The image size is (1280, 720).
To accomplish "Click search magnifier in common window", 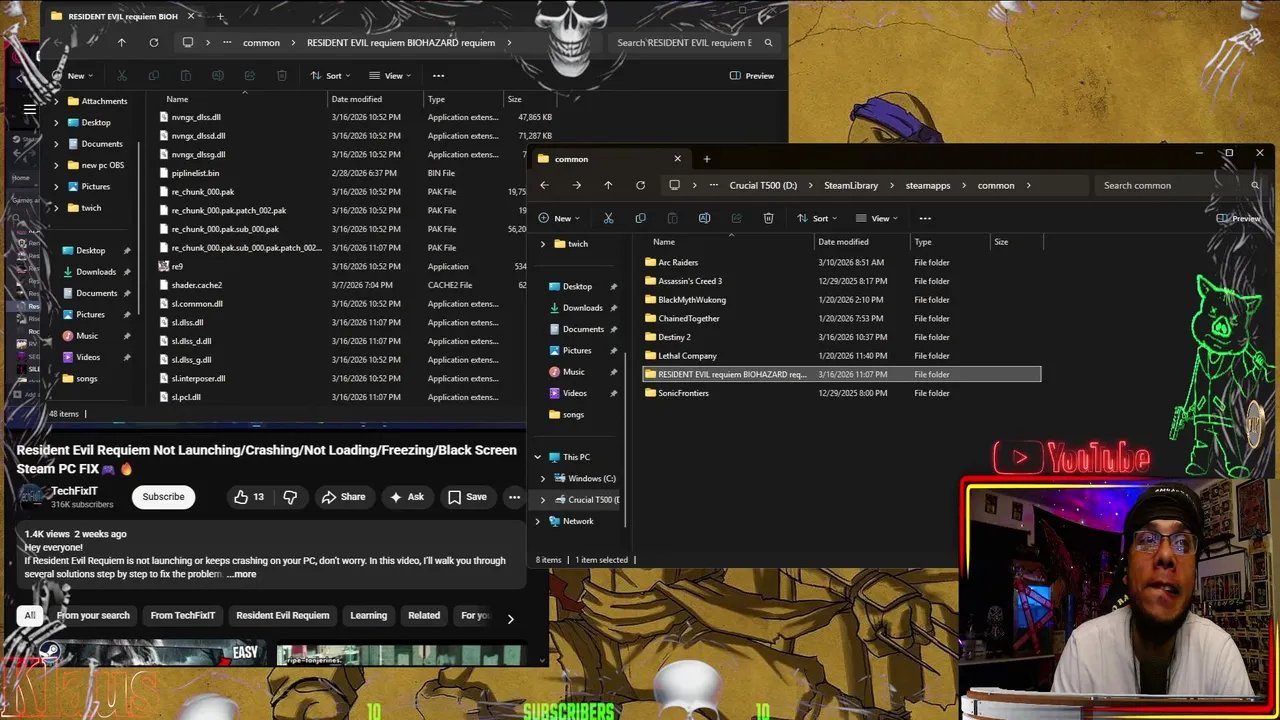I will coord(1254,185).
